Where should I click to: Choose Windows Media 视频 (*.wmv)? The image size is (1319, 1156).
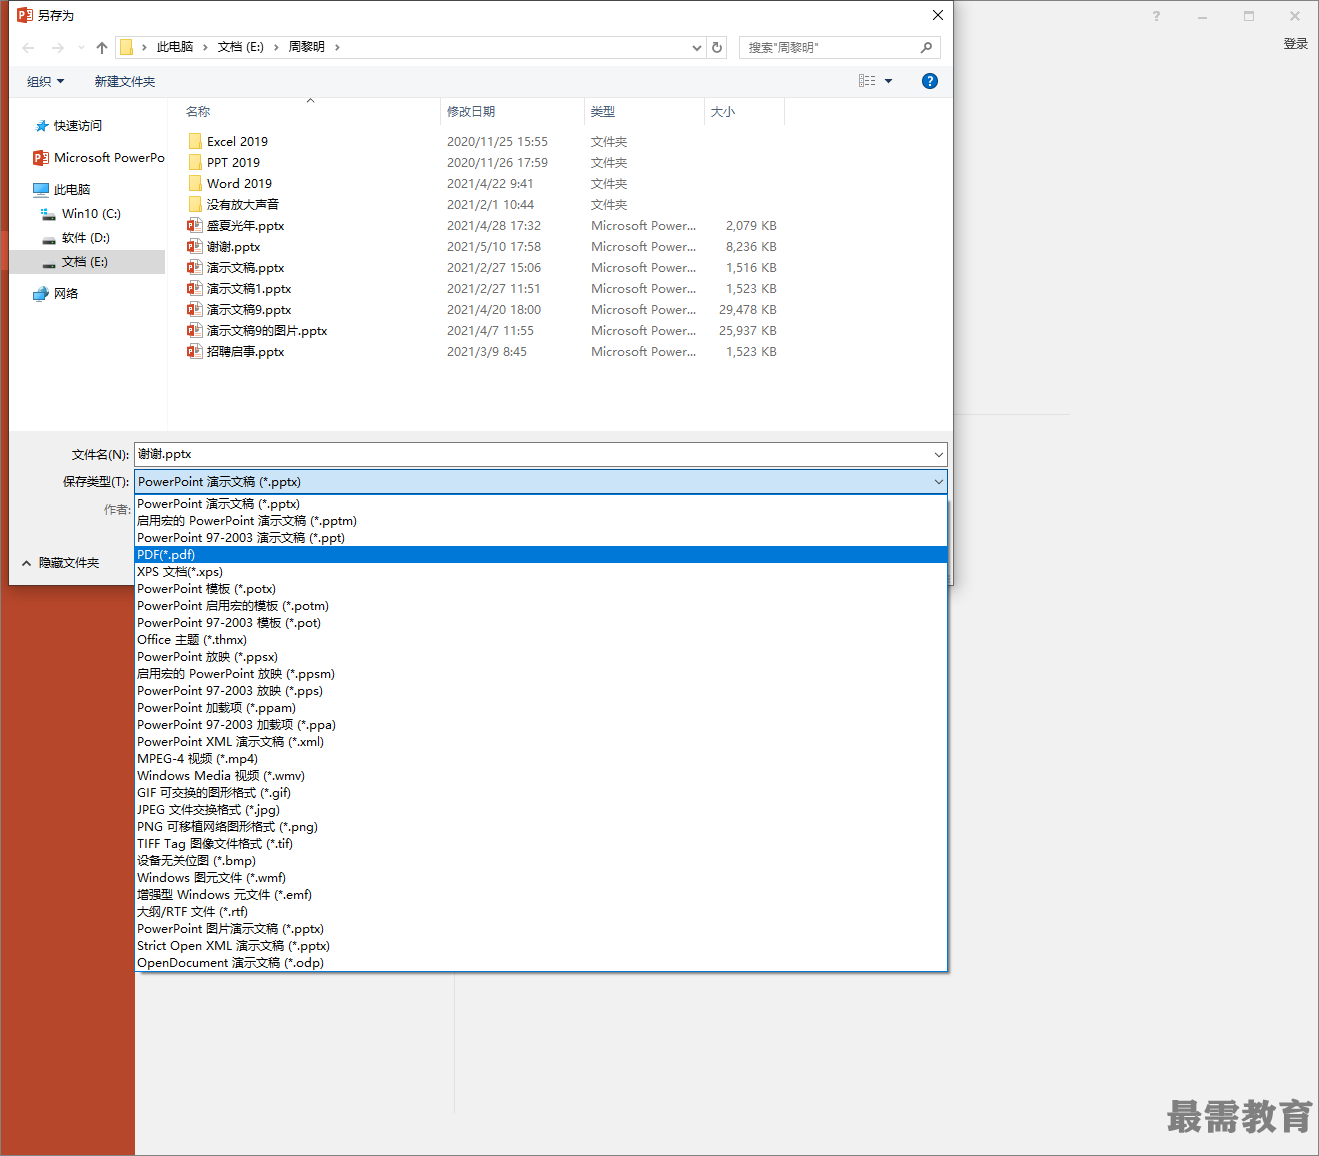[x=541, y=775]
